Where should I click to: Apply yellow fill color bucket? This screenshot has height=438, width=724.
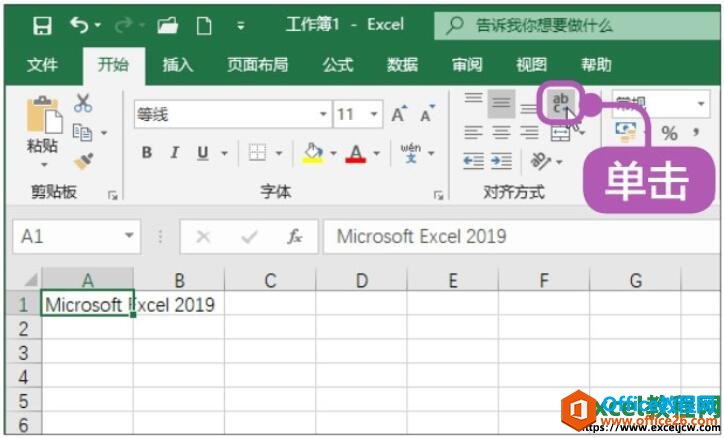pyautogui.click(x=313, y=153)
